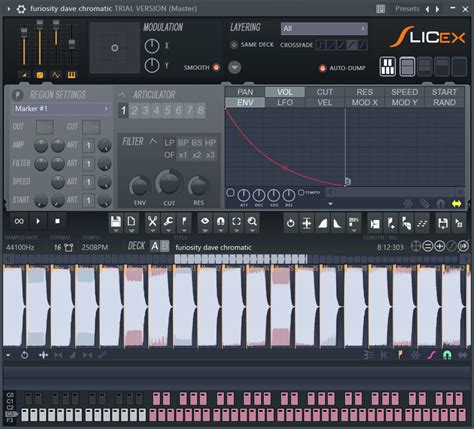This screenshot has width=474, height=429.
Task: Select the x2 filter slope
Action: tap(197, 155)
